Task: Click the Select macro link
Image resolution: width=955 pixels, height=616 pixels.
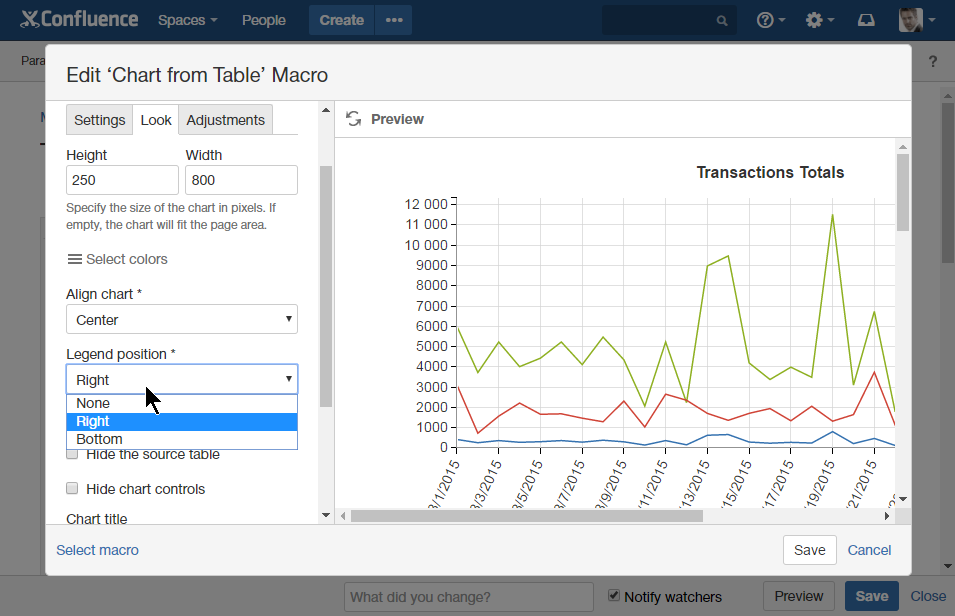Action: click(x=97, y=550)
